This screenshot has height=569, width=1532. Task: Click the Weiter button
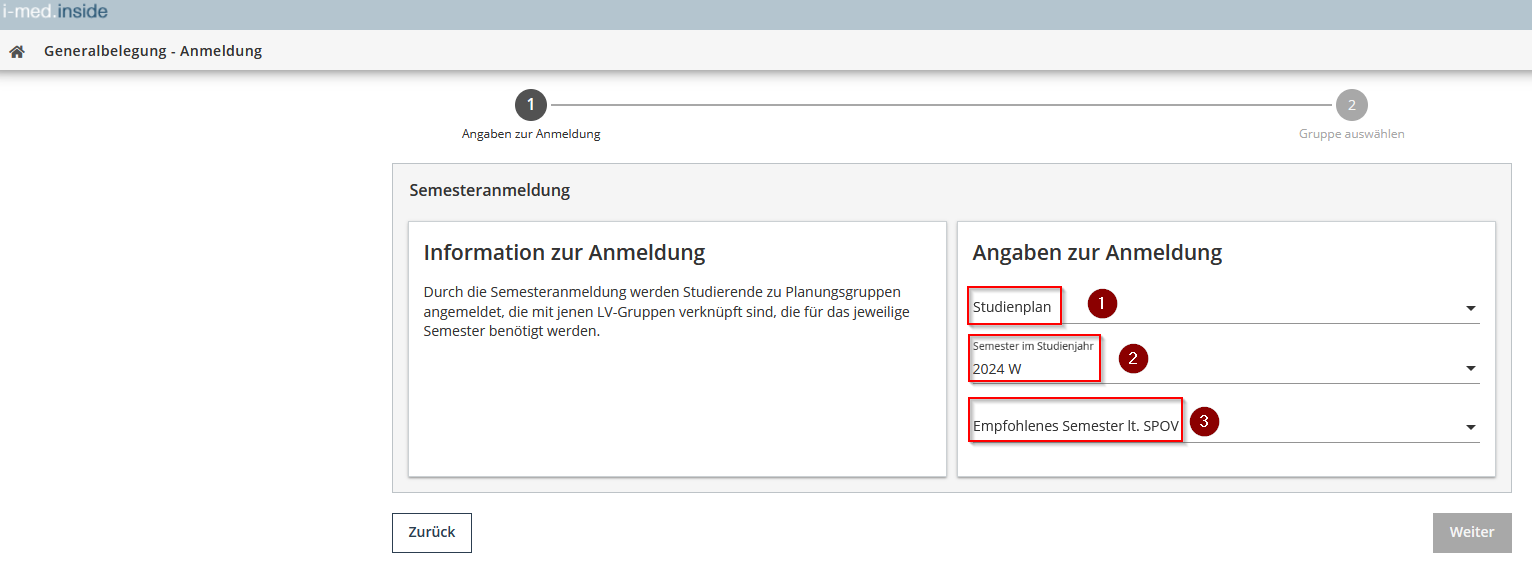[x=1472, y=533]
